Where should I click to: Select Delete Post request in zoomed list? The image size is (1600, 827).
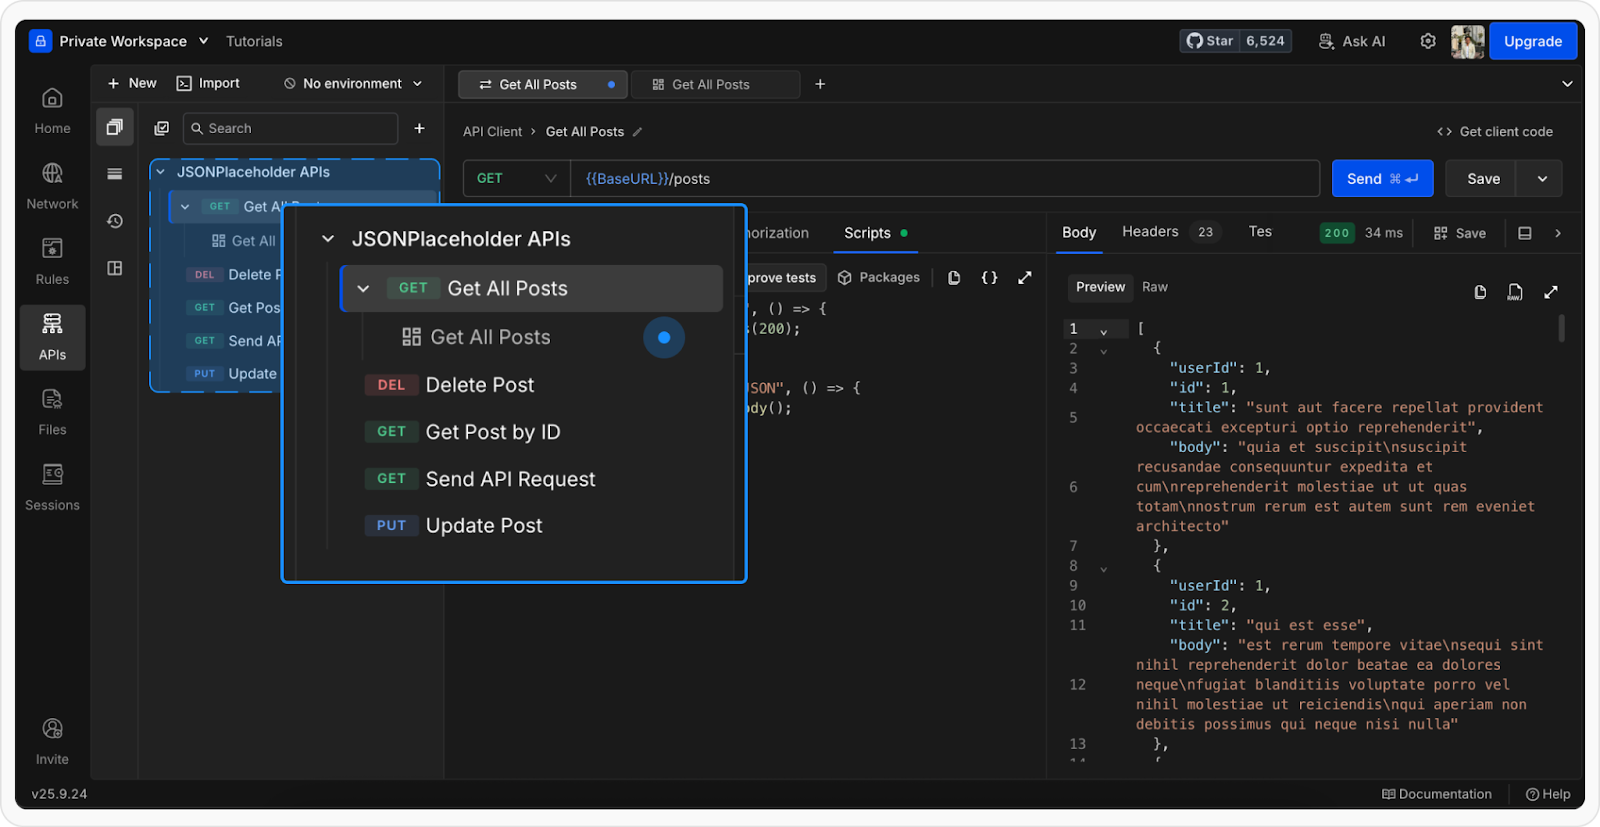point(479,385)
